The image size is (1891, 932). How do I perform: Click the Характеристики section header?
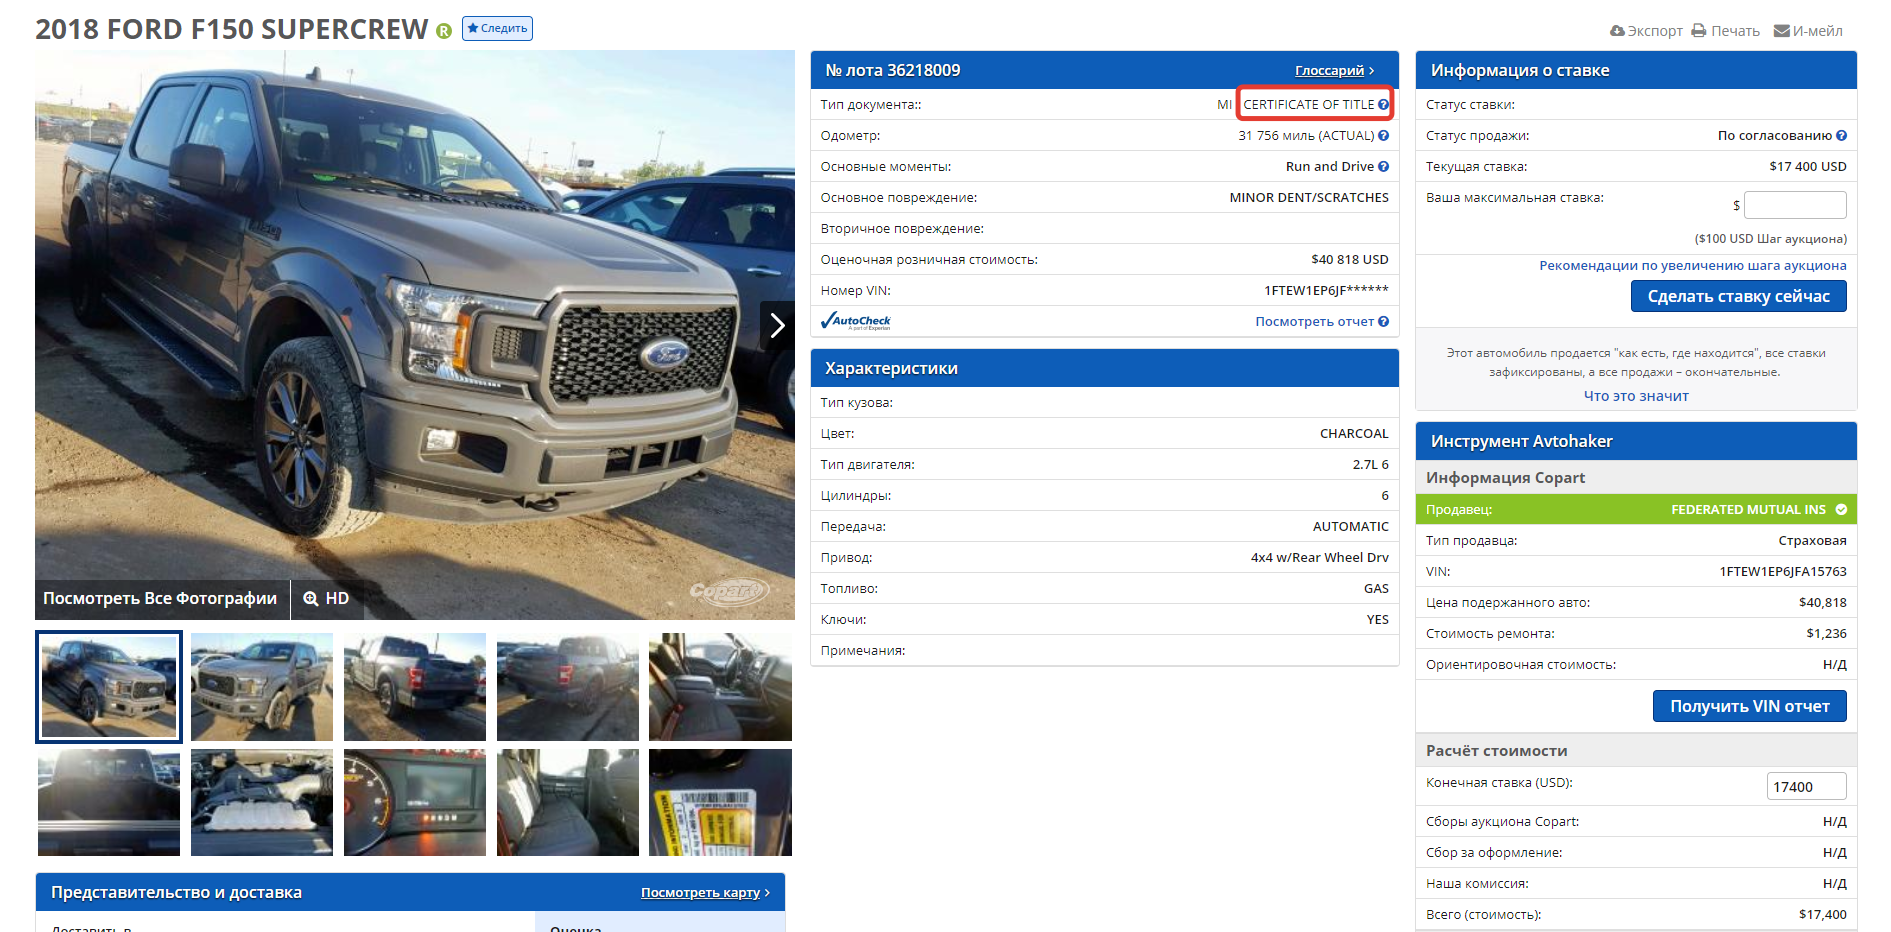[x=1104, y=368]
